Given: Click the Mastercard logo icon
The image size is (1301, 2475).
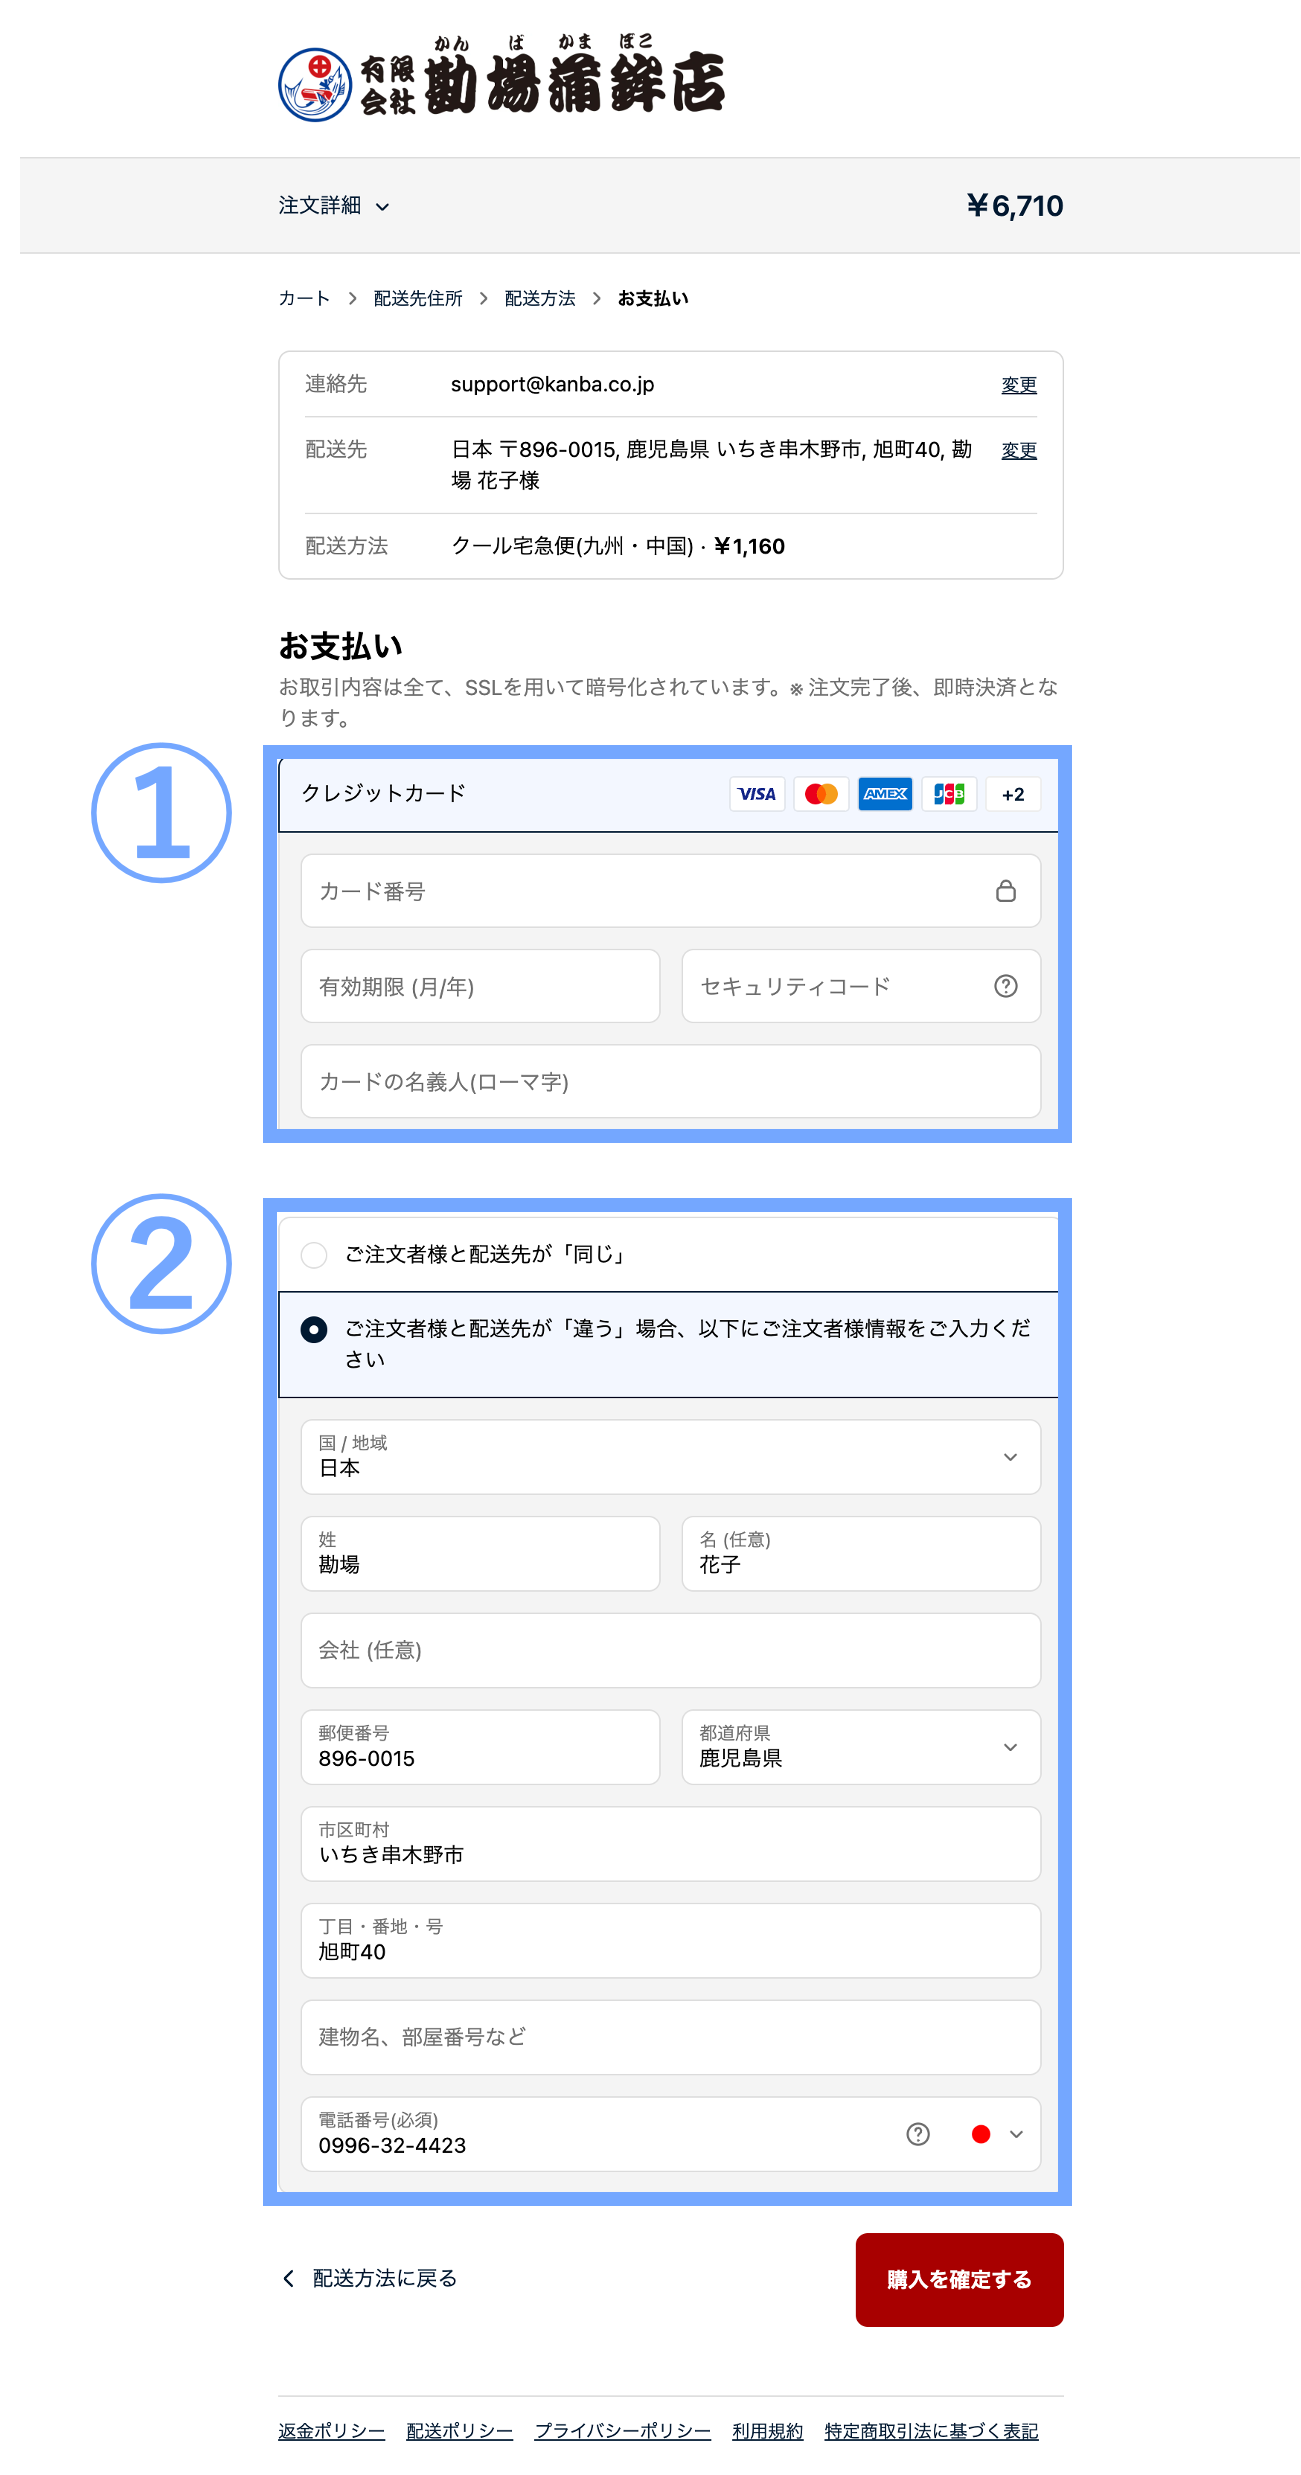Looking at the screenshot, I should coord(821,794).
